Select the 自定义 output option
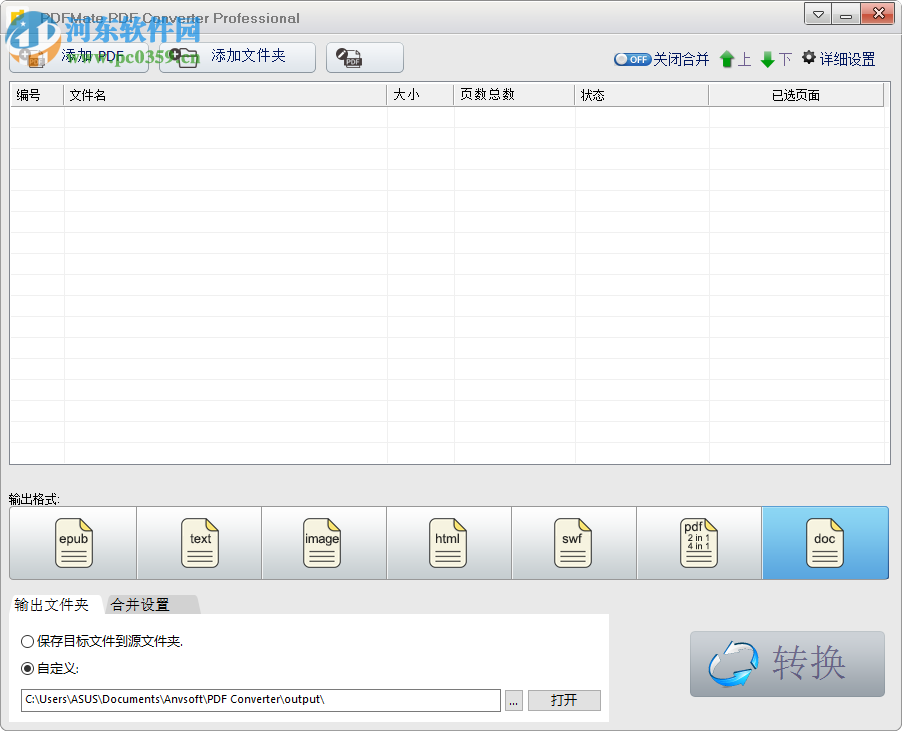 27,668
